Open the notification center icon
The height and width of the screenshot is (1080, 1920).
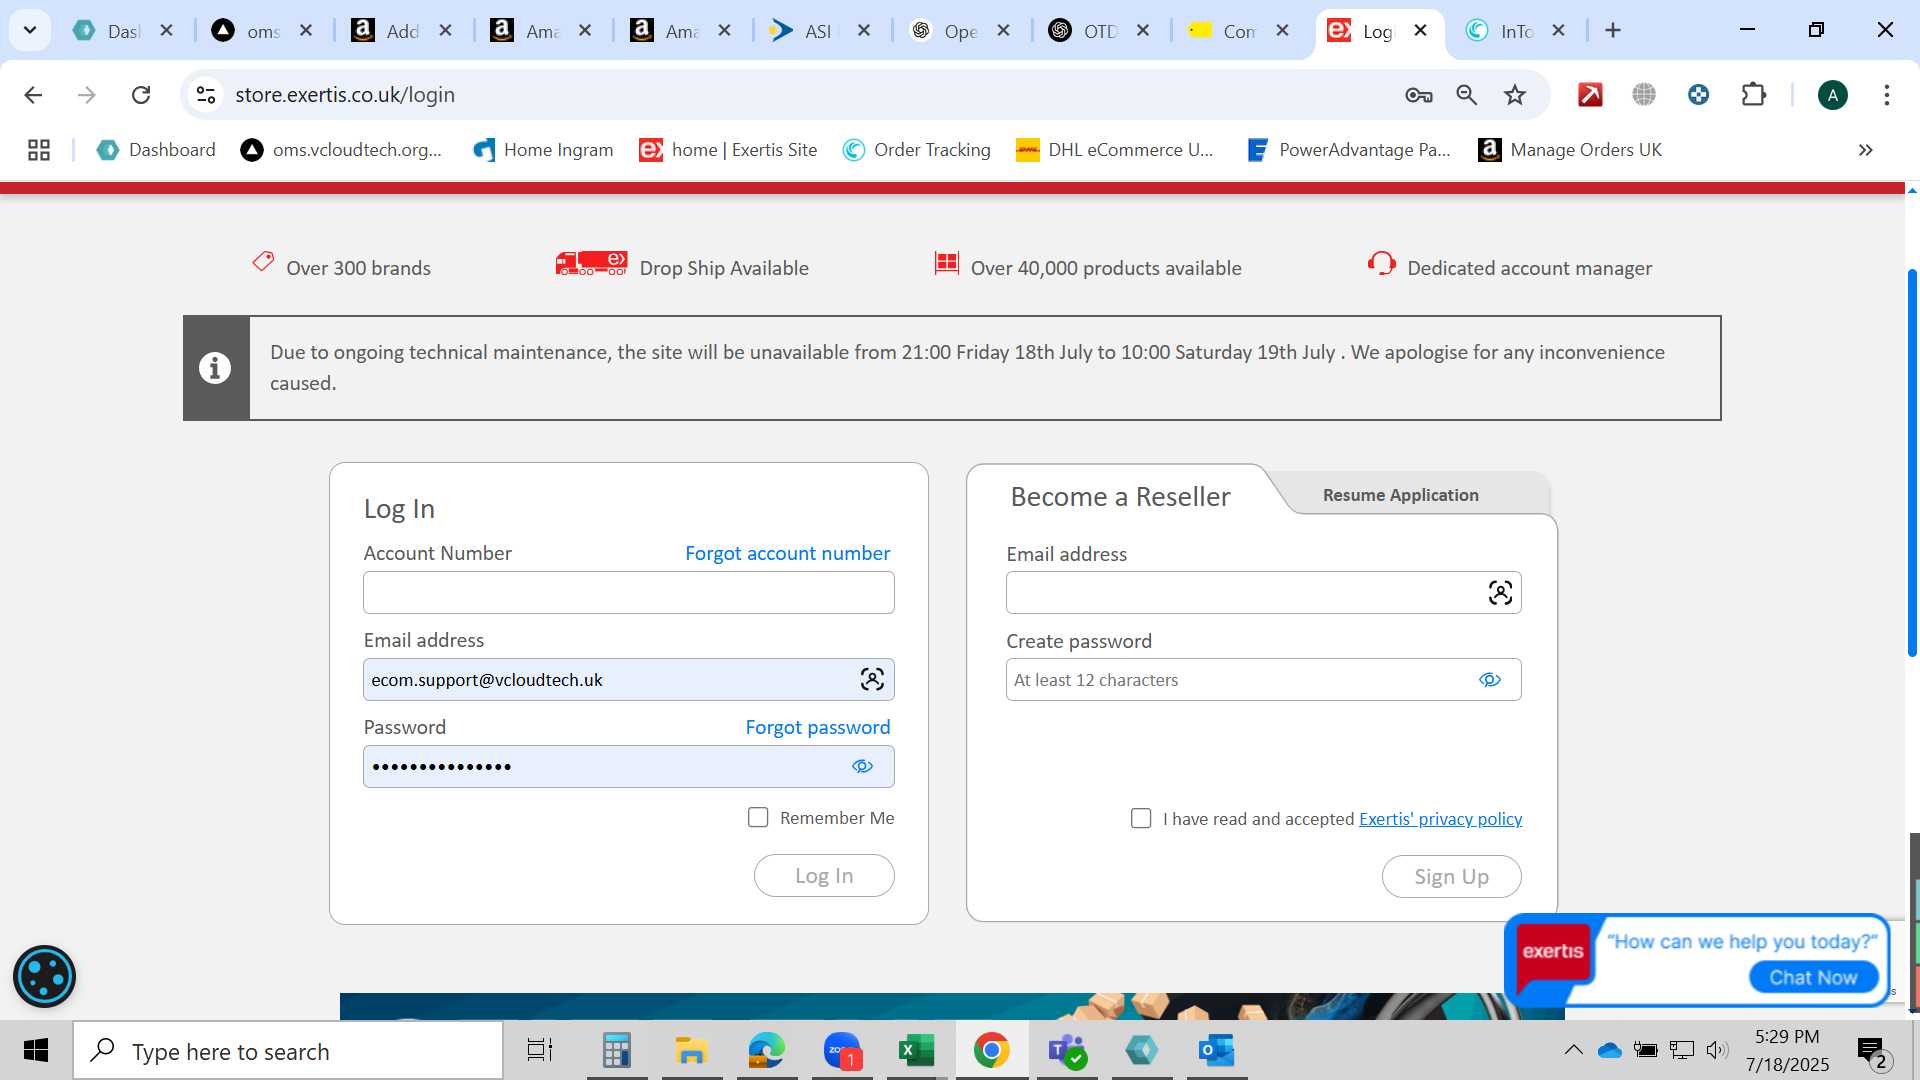tap(1872, 1052)
